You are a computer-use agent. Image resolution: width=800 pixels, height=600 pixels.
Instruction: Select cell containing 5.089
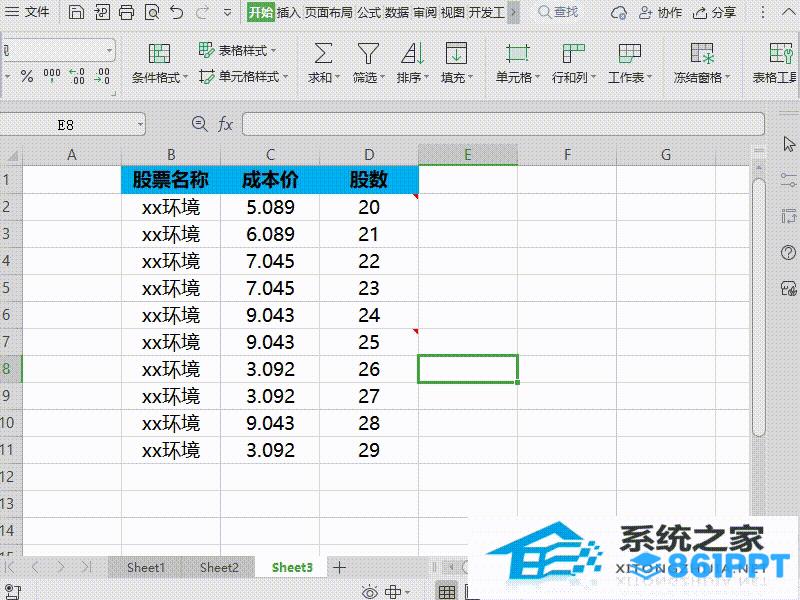[x=270, y=207]
